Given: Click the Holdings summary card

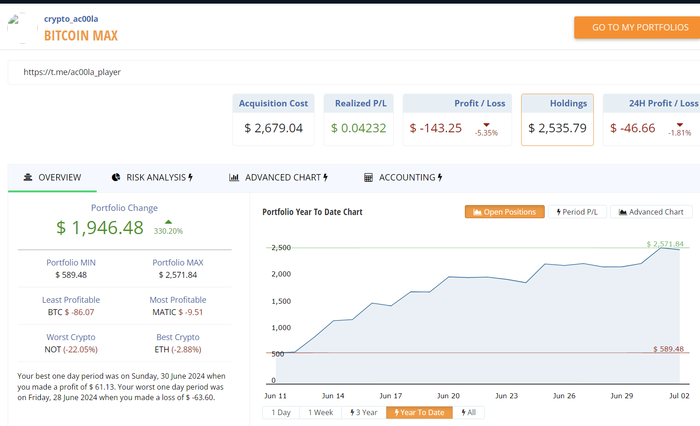Looking at the screenshot, I should tap(557, 120).
